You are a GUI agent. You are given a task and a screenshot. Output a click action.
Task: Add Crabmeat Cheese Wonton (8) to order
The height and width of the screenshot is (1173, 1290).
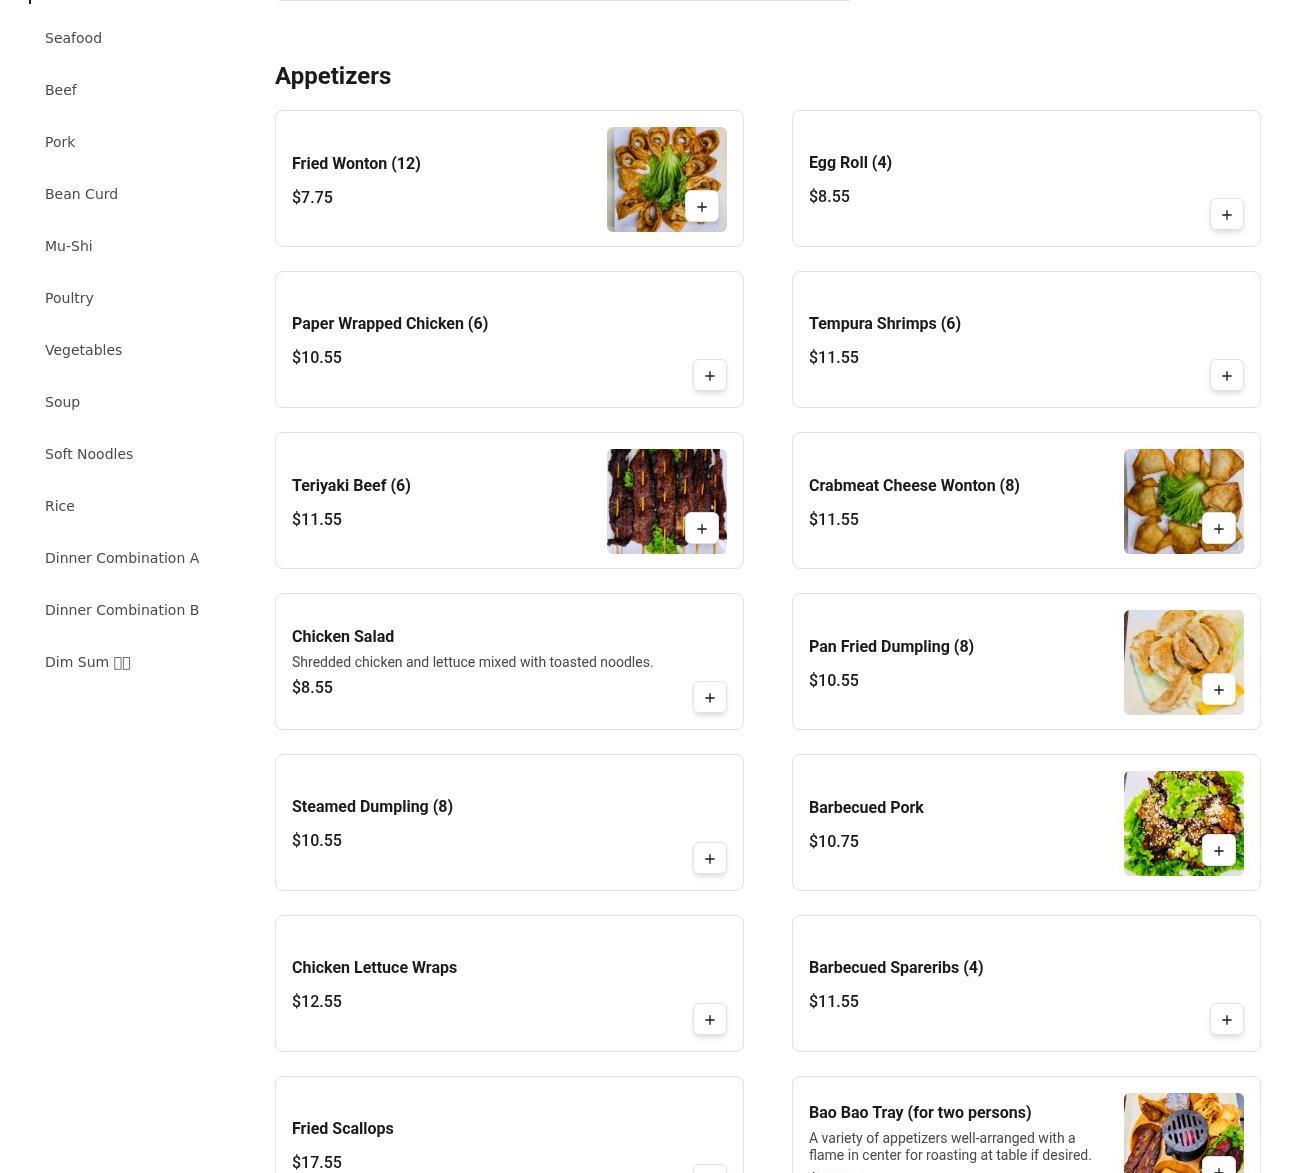click(x=1219, y=529)
